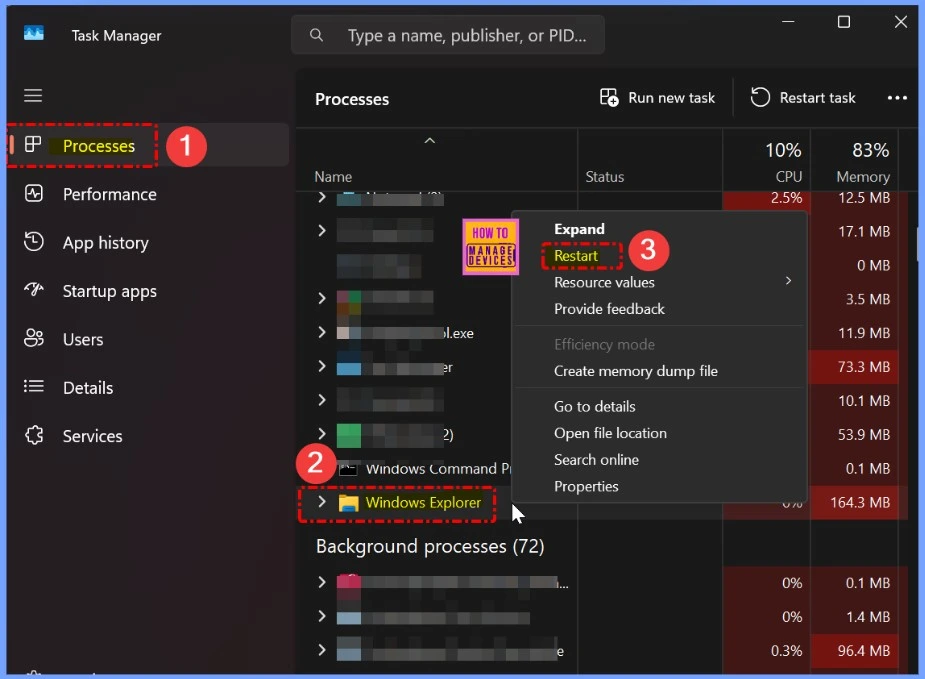This screenshot has width=925, height=679.
Task: Select the Windows Command Processor row
Action: (x=438, y=469)
